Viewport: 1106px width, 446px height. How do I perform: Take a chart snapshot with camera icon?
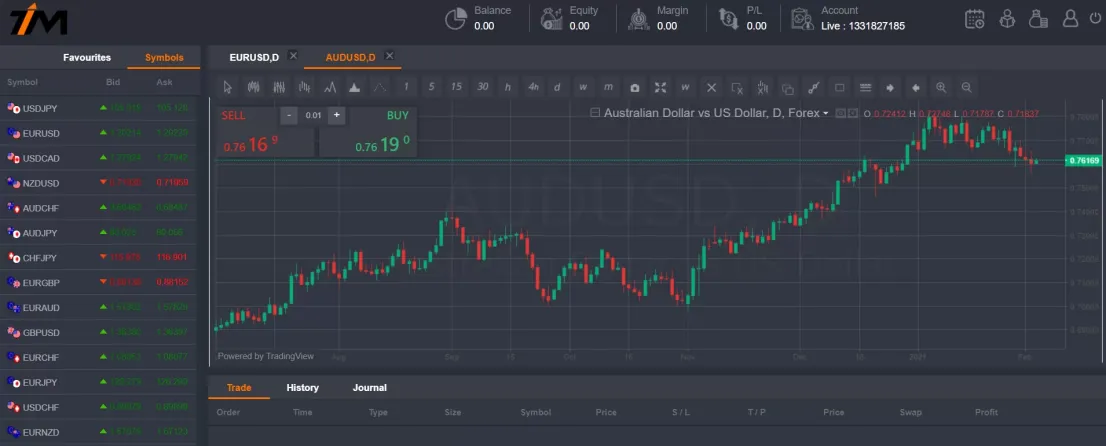[x=635, y=88]
